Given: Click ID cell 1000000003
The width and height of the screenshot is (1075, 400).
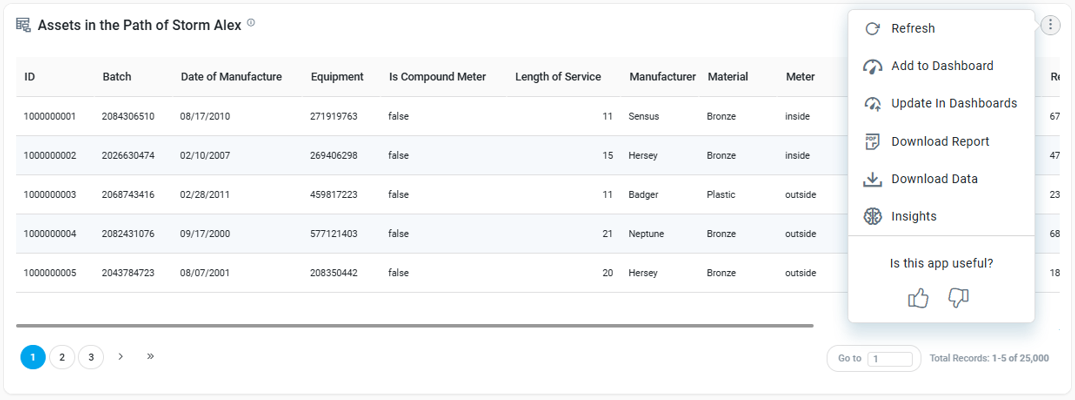Looking at the screenshot, I should 49,195.
